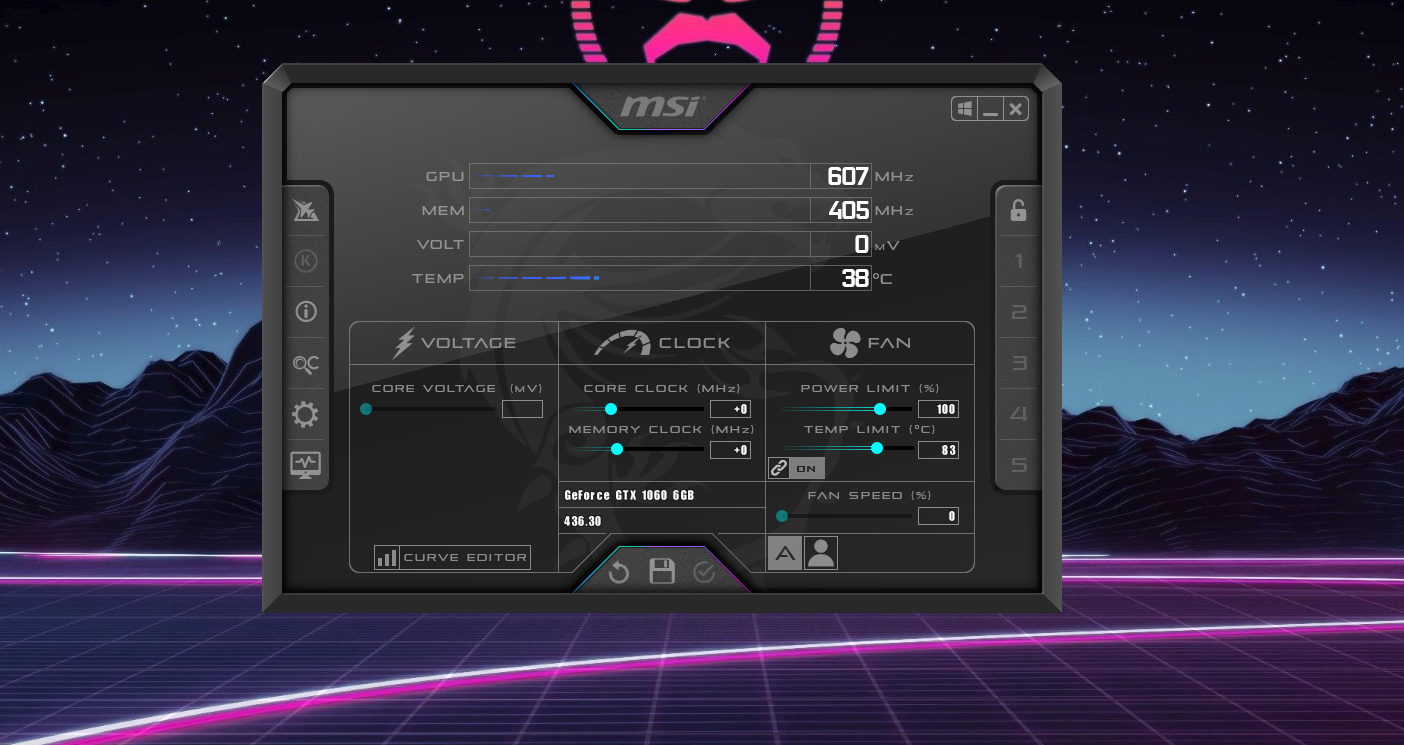
Task: Reset settings to default icon
Action: coord(619,572)
